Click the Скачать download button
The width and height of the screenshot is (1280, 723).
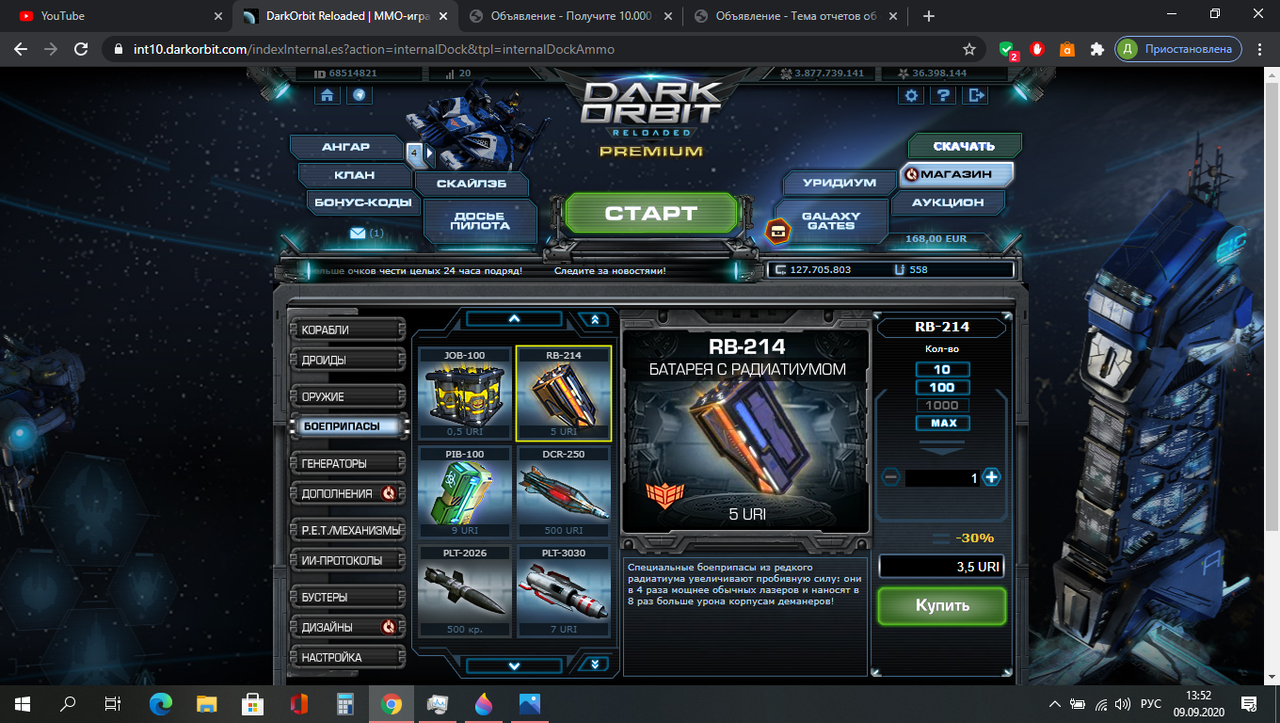click(964, 146)
